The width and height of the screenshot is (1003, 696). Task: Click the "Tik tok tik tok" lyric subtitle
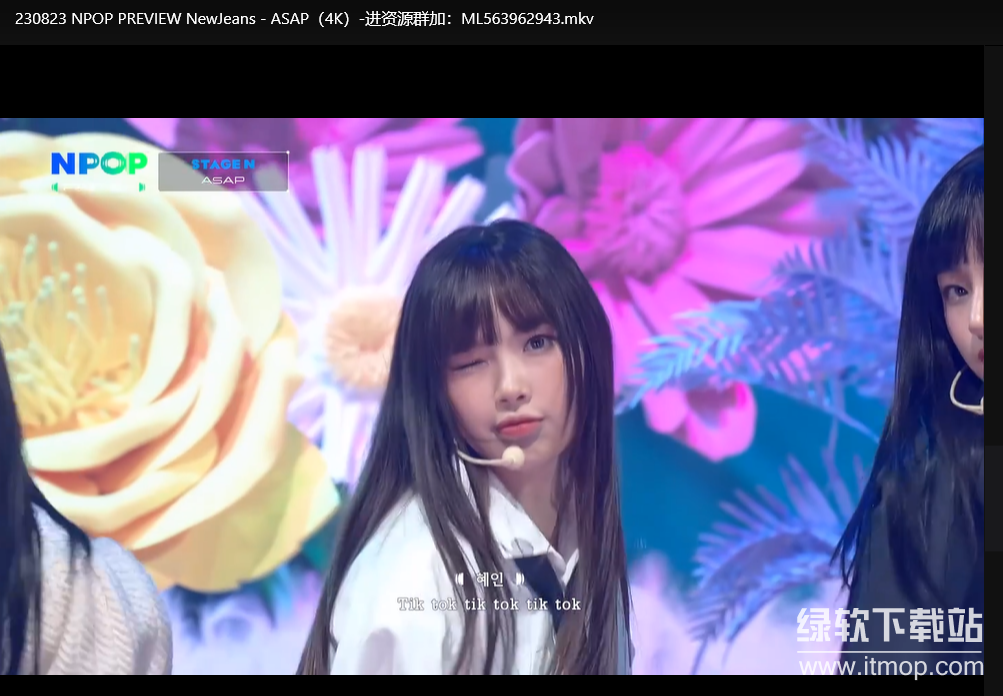pyautogui.click(x=488, y=604)
